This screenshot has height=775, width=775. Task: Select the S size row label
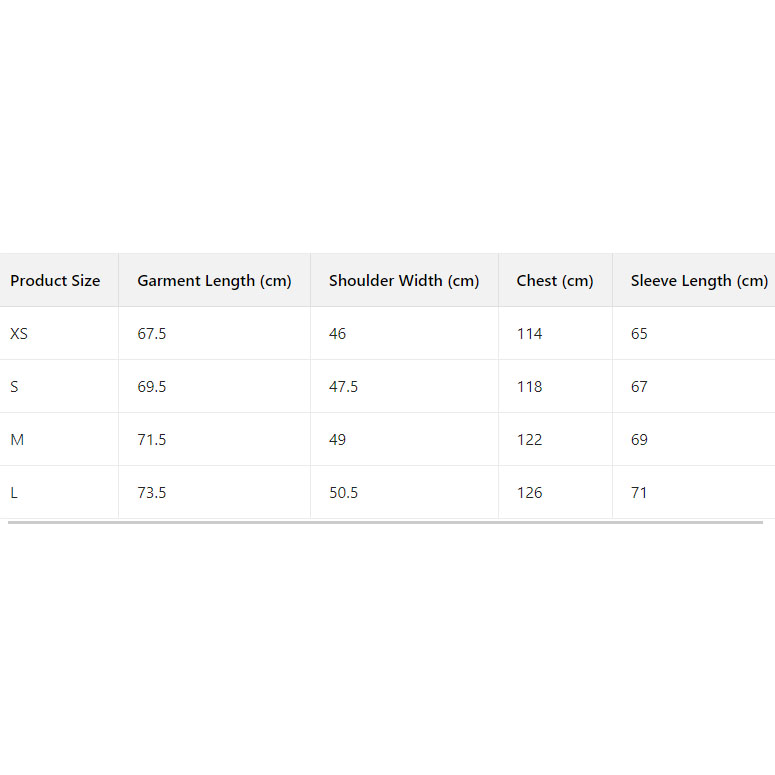15,387
